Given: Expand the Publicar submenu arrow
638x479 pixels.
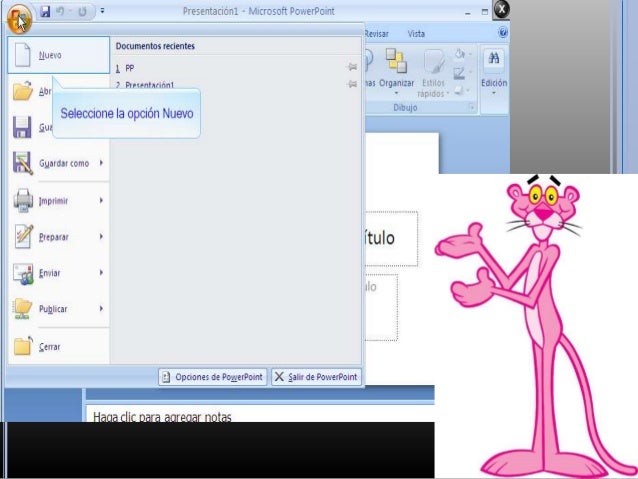Looking at the screenshot, I should [x=101, y=308].
